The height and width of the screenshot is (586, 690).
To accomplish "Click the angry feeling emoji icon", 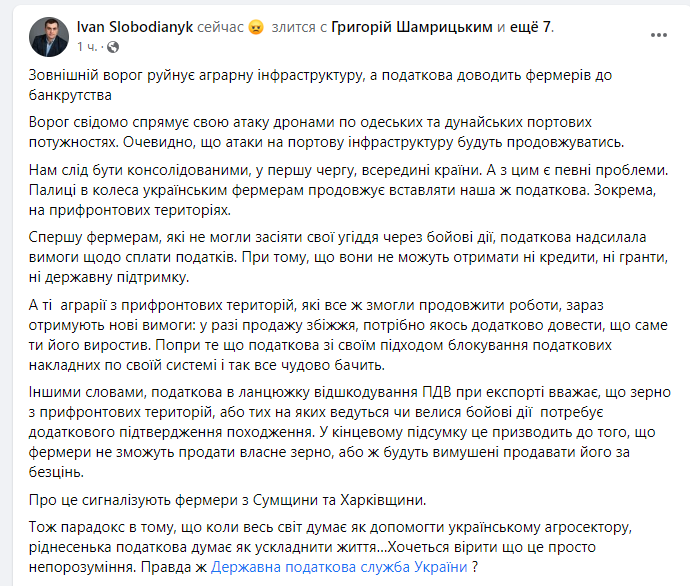I will [x=256, y=27].
